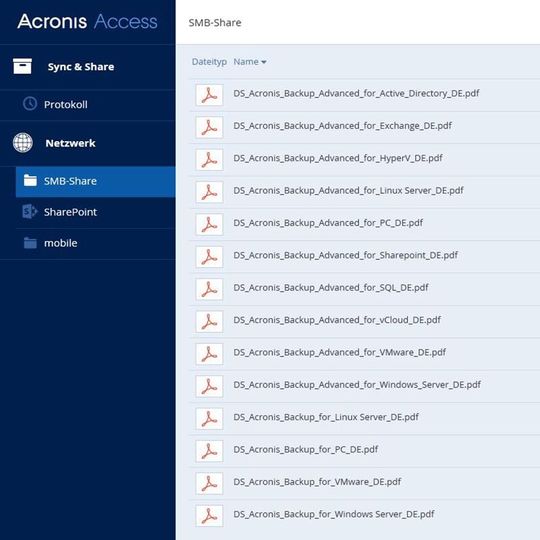Open DS_Acronis_Backup_Advanced_for_Linux Server_DE.pdf
Viewport: 540px width, 540px height.
point(348,190)
